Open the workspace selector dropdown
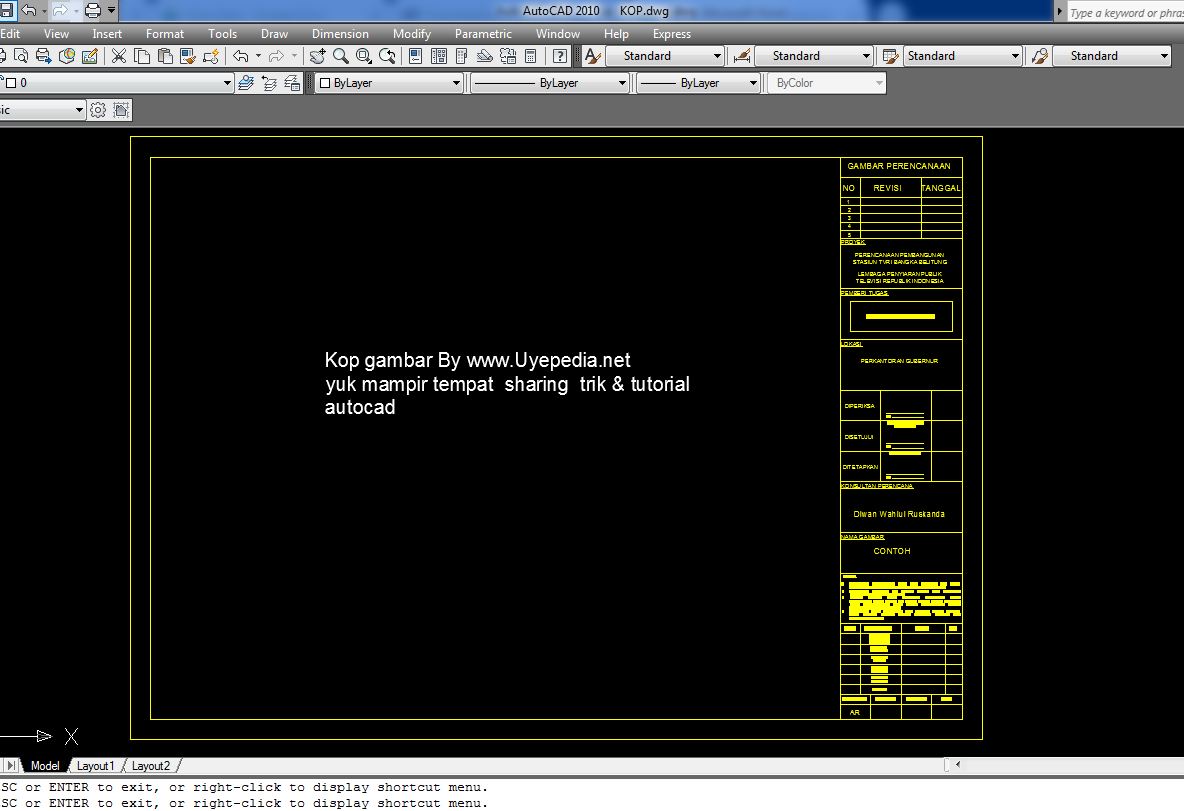Viewport: 1184px width, 811px height. (42, 110)
